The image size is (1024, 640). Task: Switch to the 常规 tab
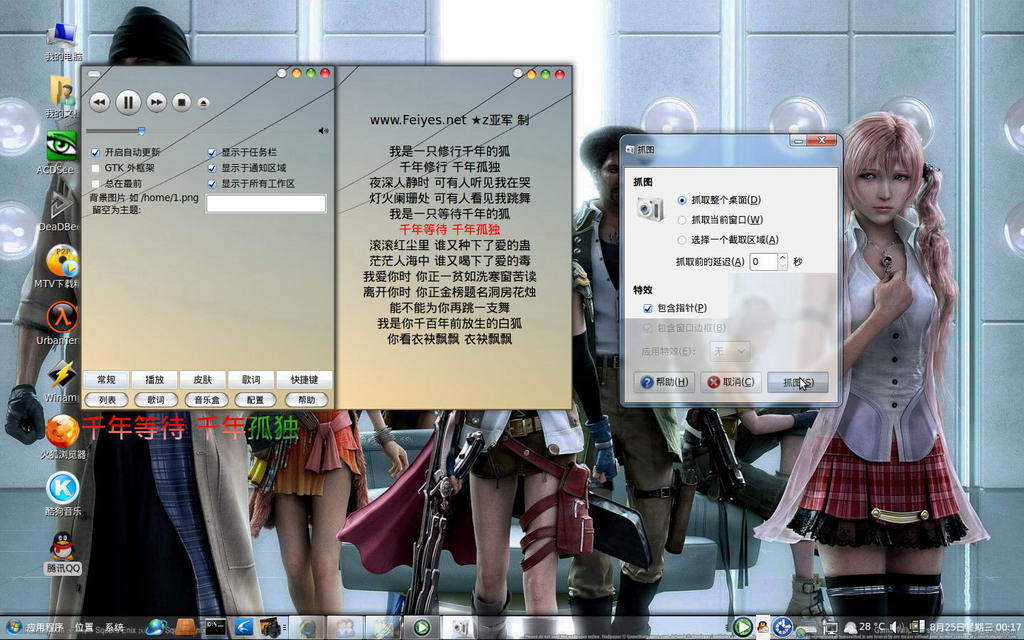click(106, 379)
